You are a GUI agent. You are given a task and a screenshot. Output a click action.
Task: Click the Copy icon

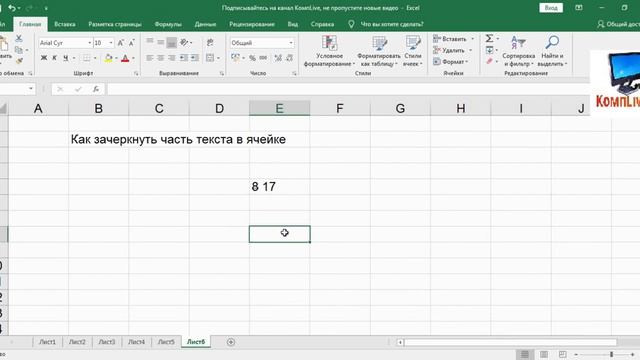click(19, 50)
